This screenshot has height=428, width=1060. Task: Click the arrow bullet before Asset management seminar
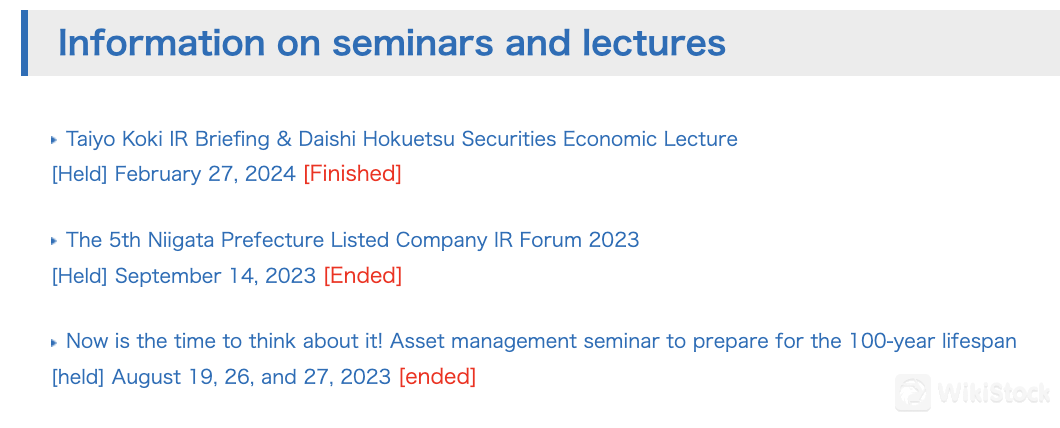(54, 343)
